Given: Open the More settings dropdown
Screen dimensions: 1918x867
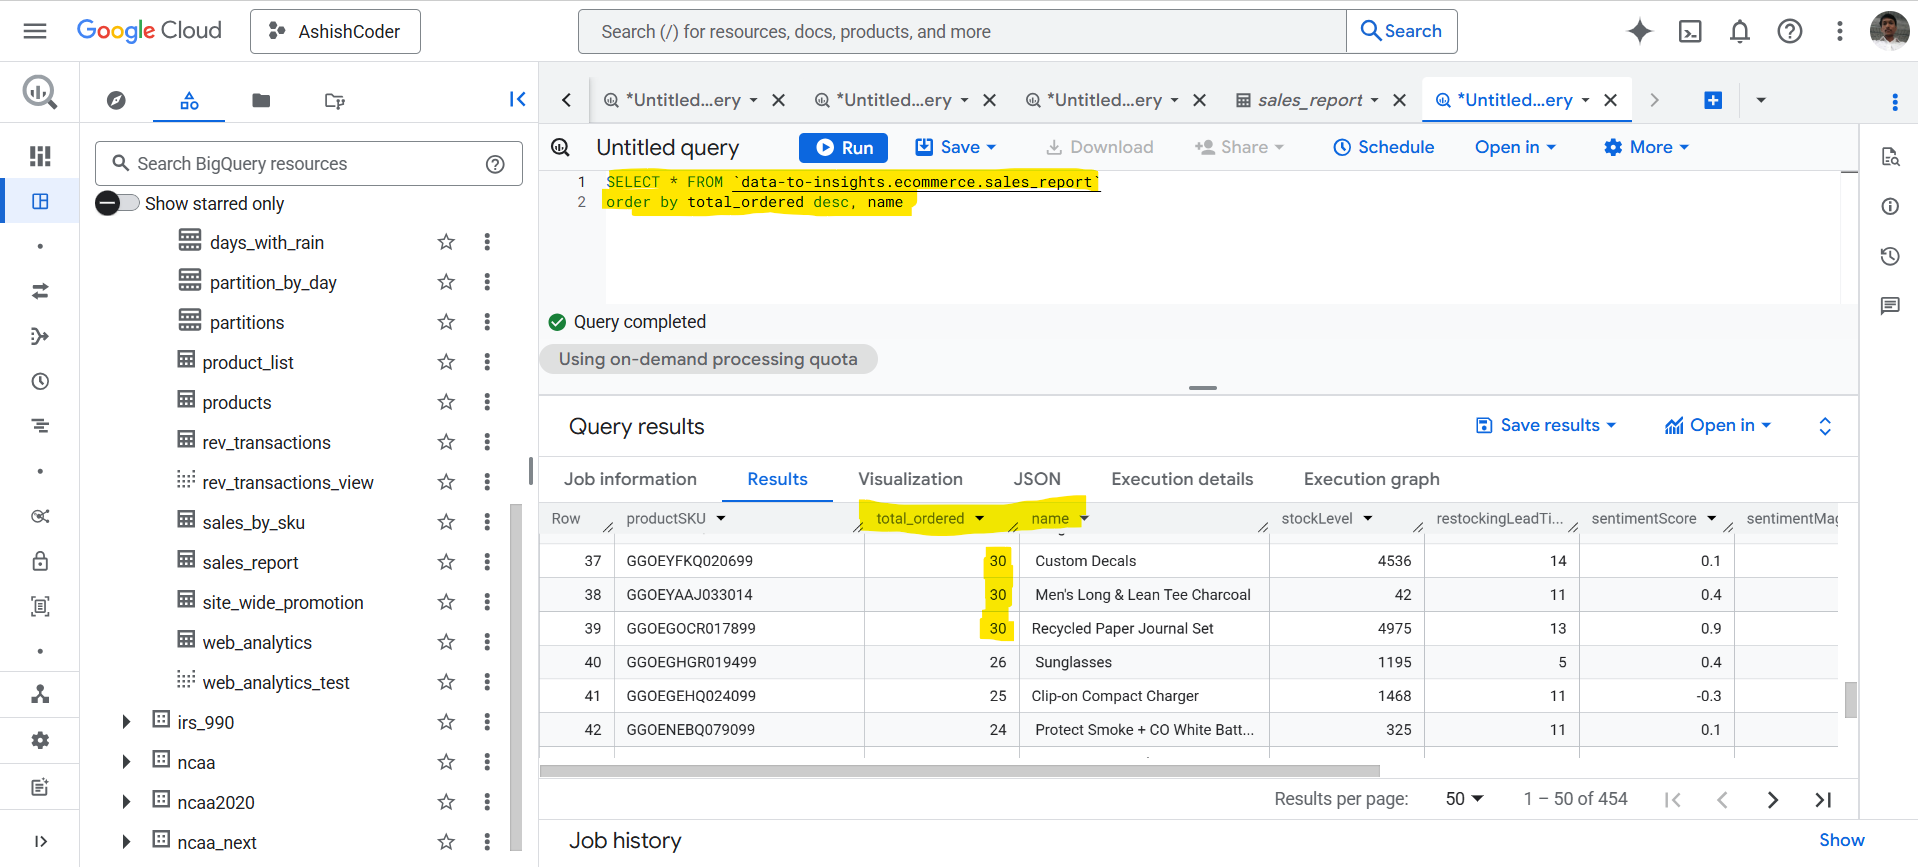Looking at the screenshot, I should click(x=1646, y=147).
